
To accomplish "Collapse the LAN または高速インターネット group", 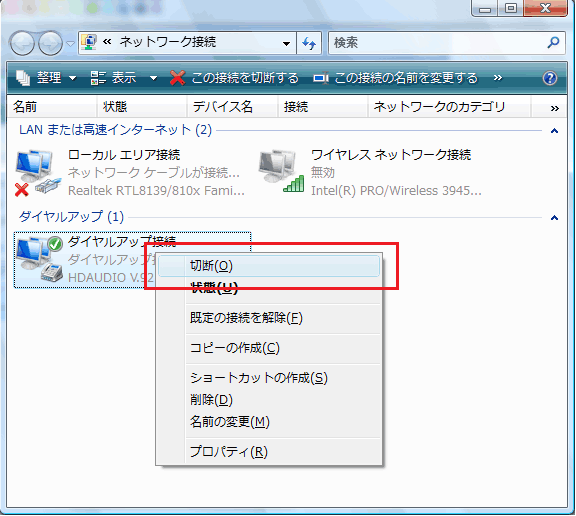I will (554, 131).
